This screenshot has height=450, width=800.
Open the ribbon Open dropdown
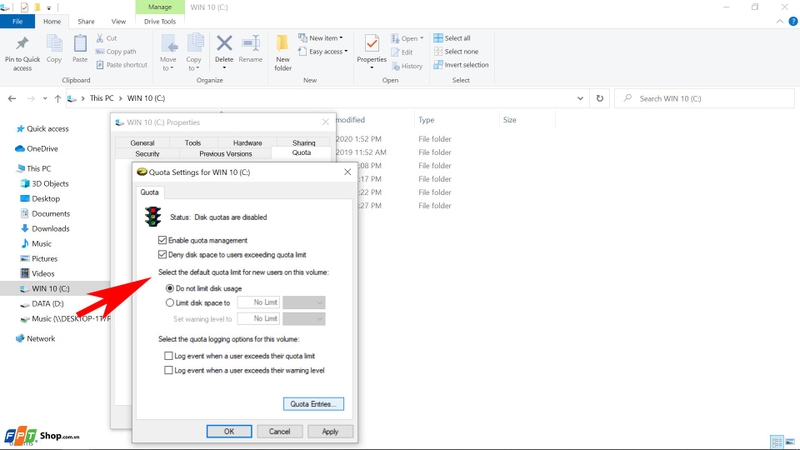408,38
